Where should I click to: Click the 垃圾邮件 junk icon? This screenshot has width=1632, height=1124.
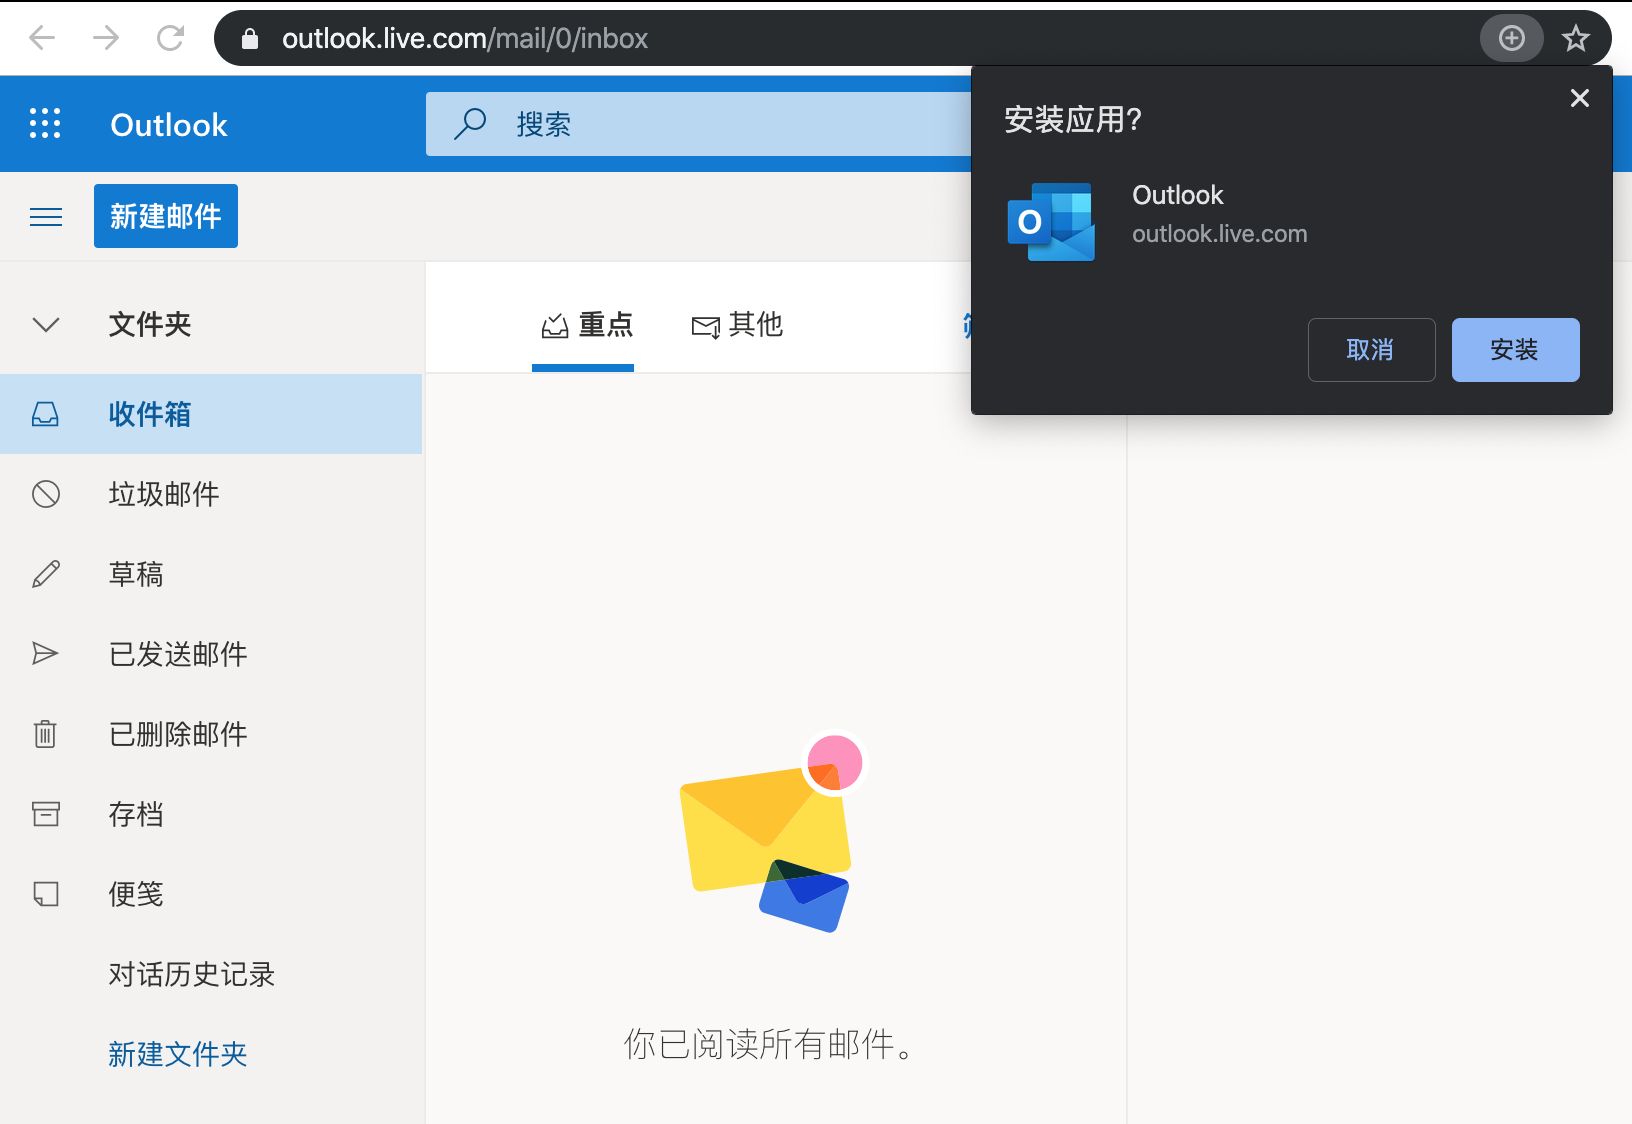coord(46,494)
